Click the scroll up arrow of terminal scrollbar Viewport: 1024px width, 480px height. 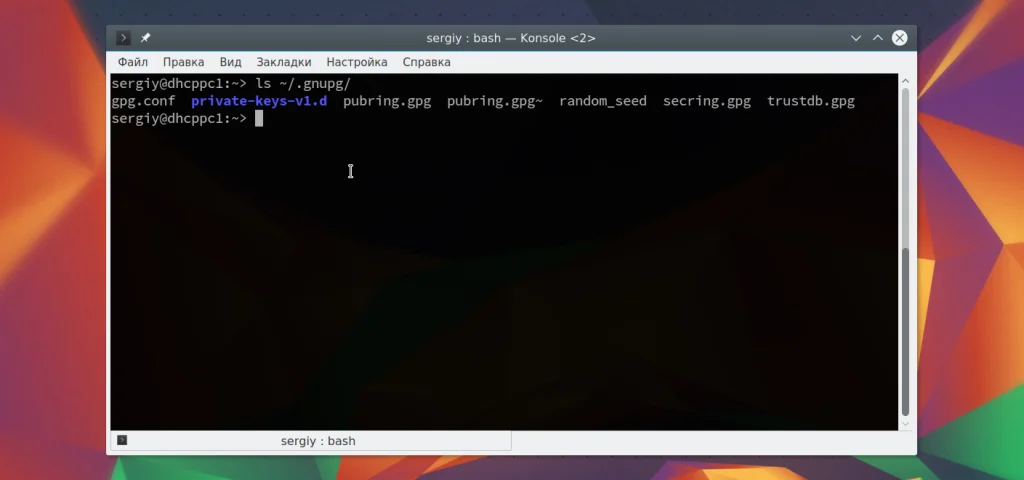click(905, 81)
